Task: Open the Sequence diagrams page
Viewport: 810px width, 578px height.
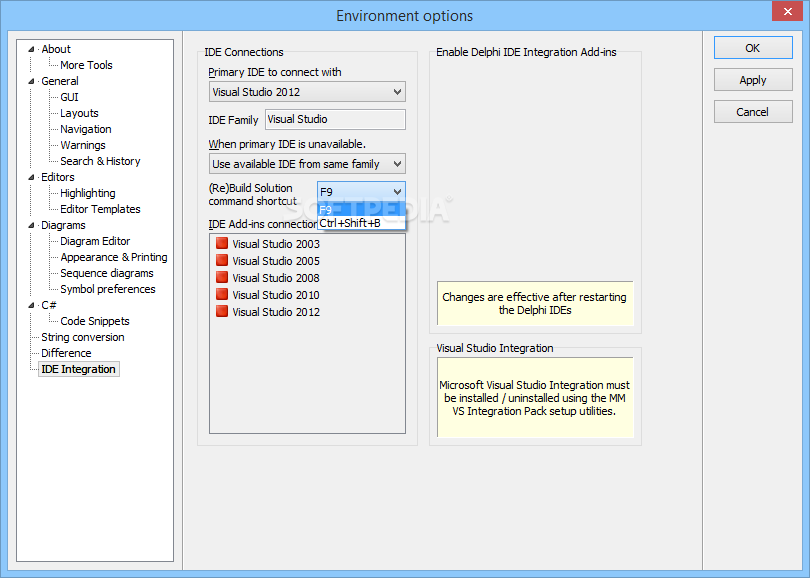Action: pyautogui.click(x=107, y=273)
